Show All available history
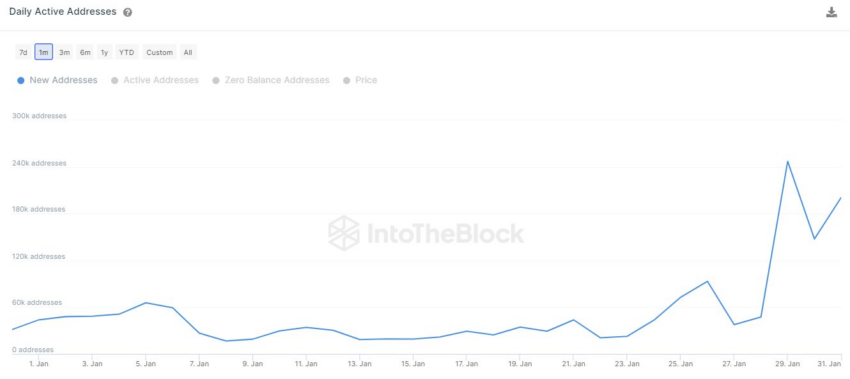 pyautogui.click(x=188, y=53)
